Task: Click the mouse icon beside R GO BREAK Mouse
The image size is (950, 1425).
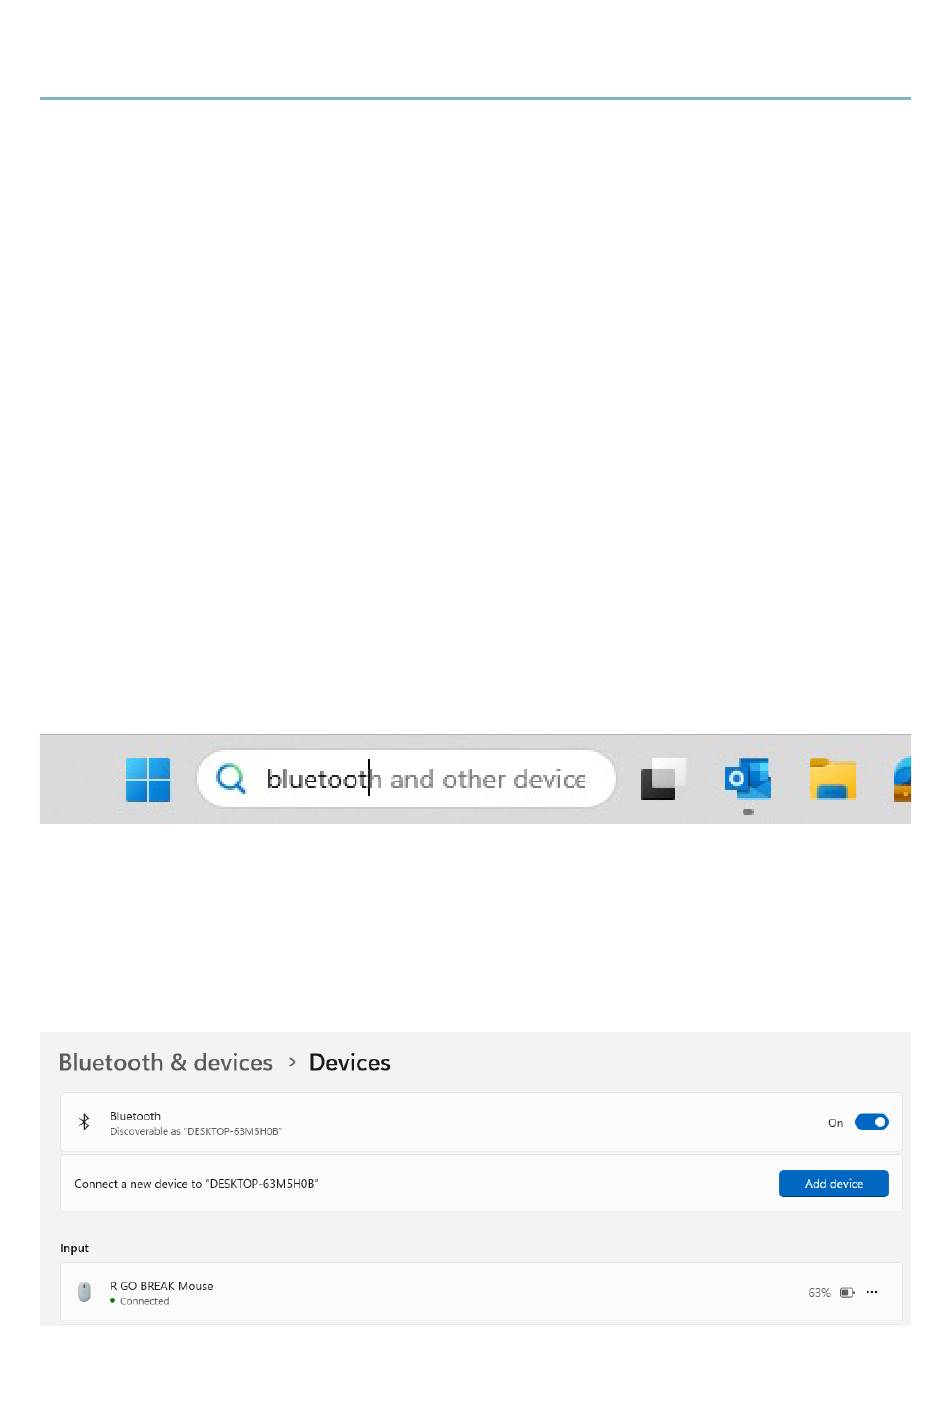Action: point(84,1292)
